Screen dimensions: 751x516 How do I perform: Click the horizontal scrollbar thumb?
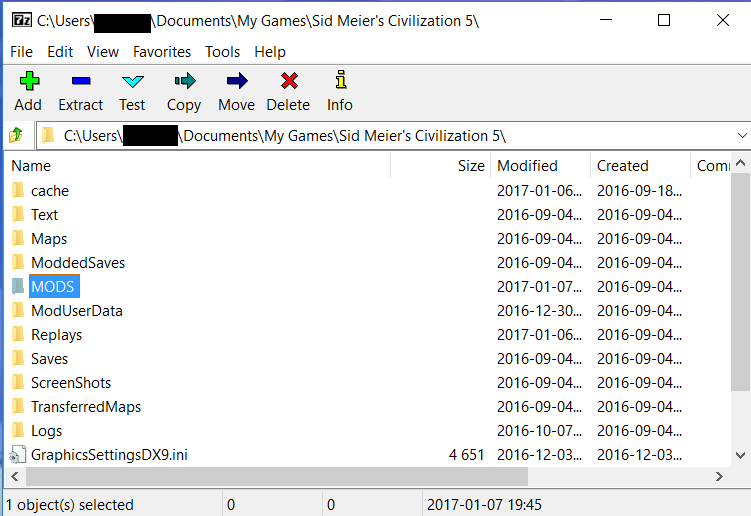(x=277, y=476)
